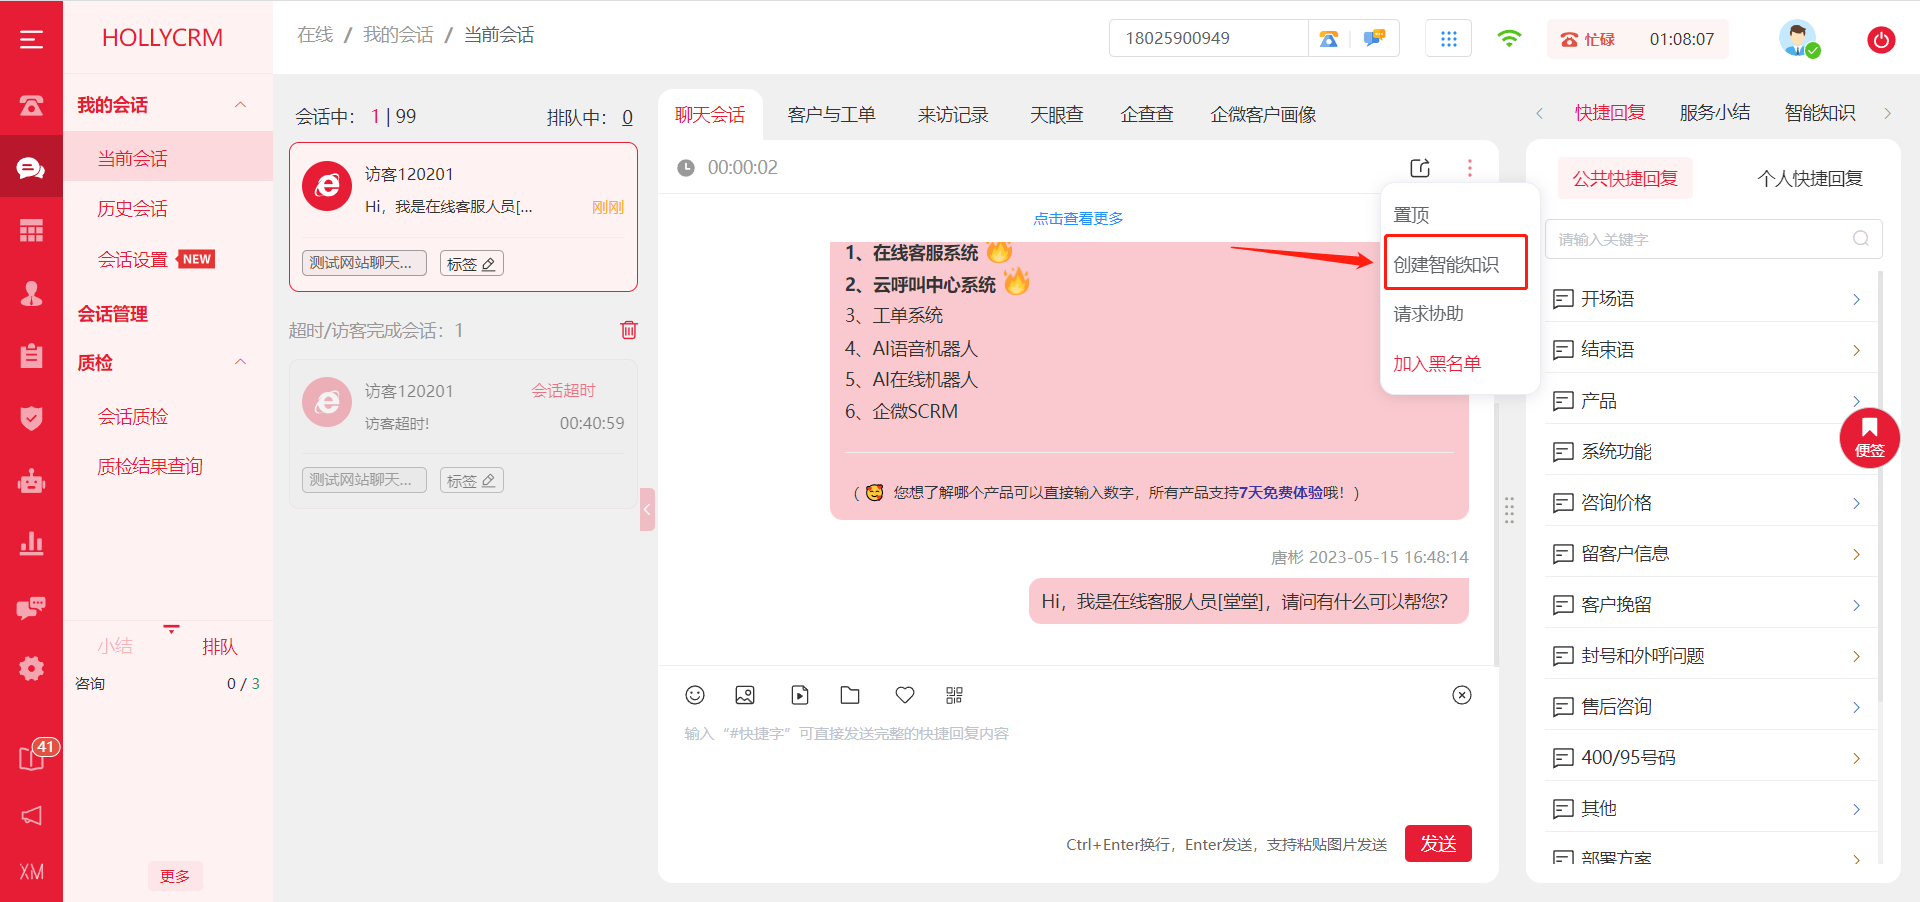The image size is (1920, 902).
Task: Open the dial pad grid icon
Action: (x=1448, y=39)
